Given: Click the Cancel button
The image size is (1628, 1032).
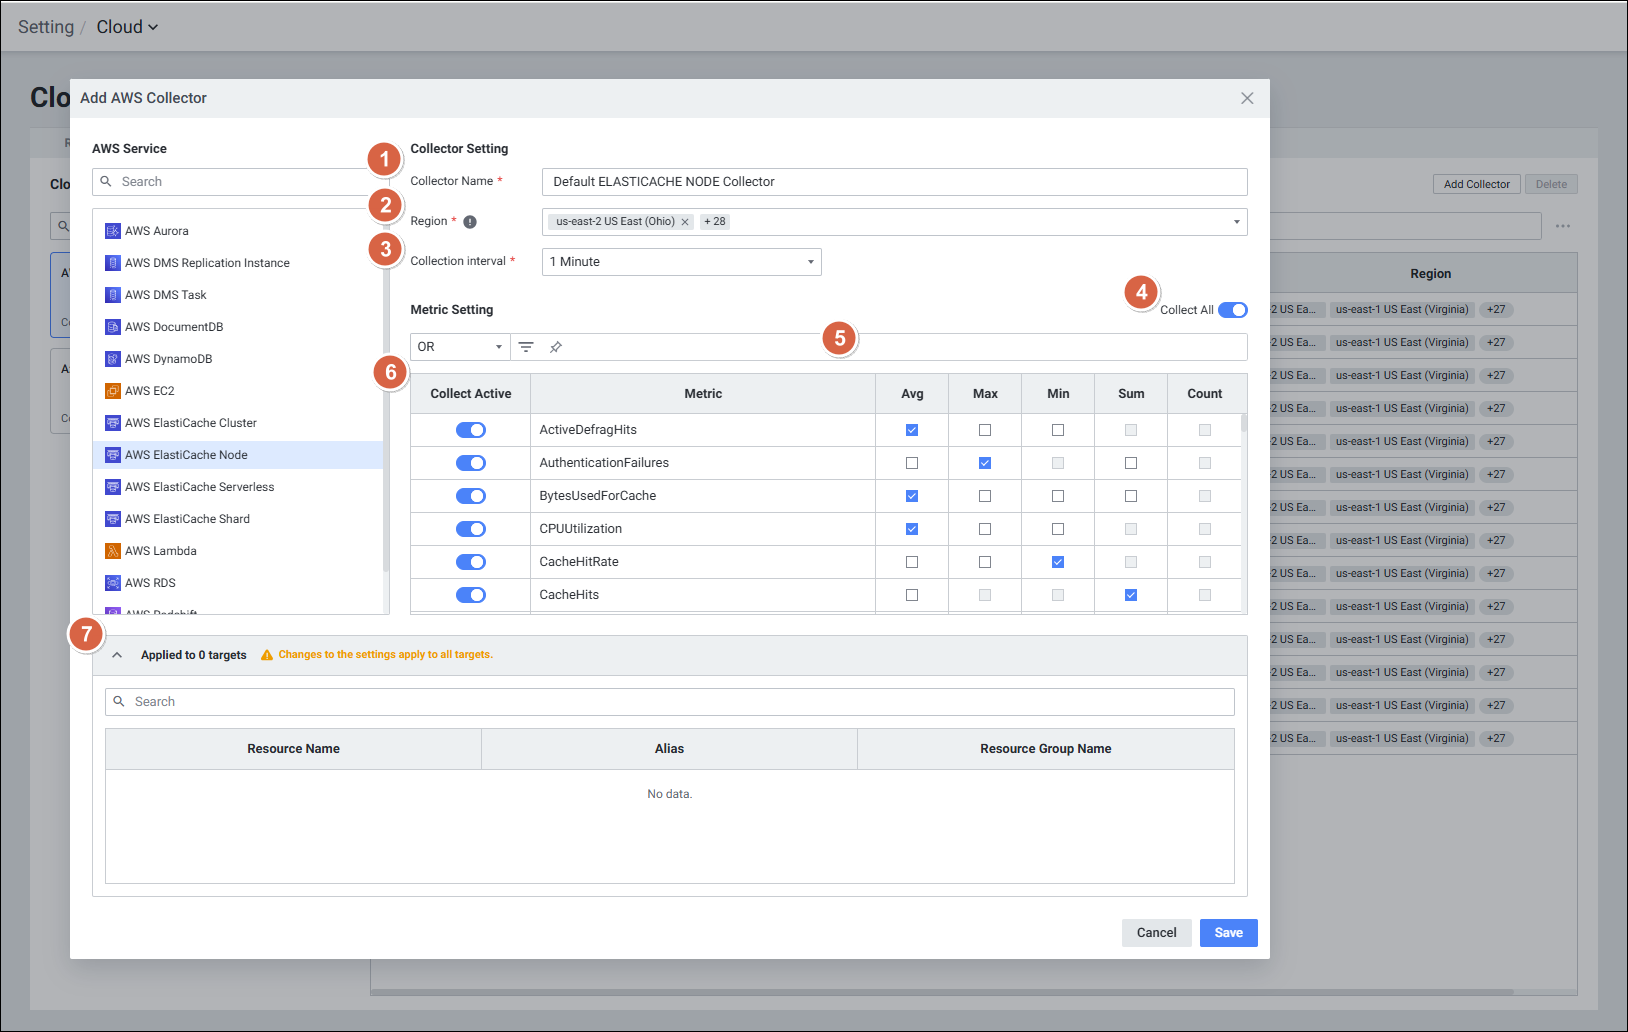Looking at the screenshot, I should click(1156, 933).
